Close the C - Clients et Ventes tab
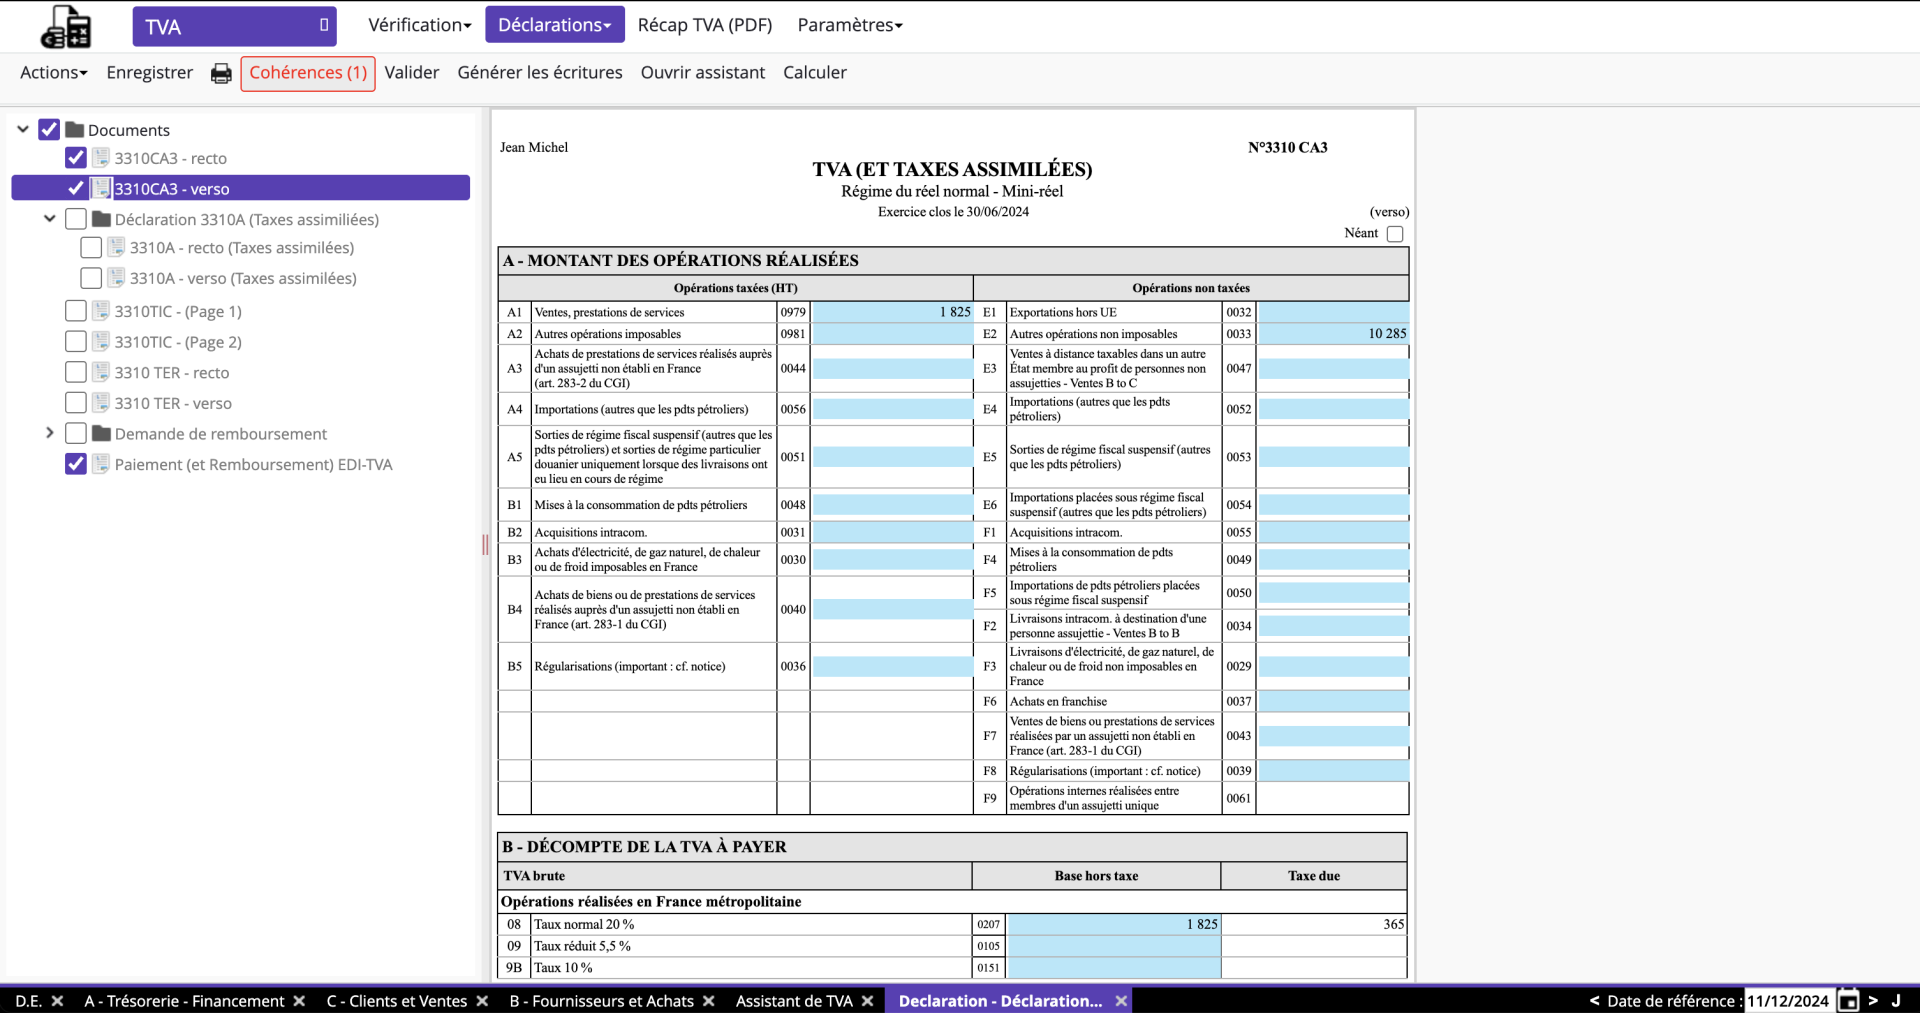This screenshot has width=1920, height=1013. (x=482, y=1001)
